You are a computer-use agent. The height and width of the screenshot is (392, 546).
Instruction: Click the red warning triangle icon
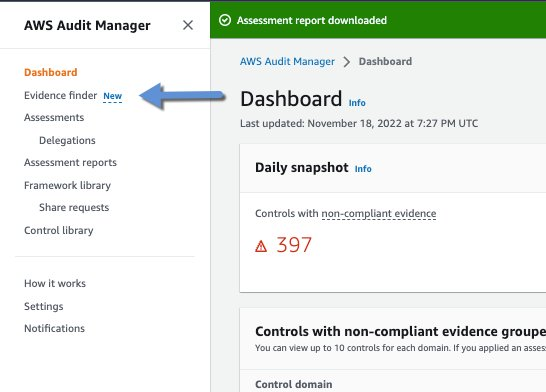[x=261, y=246]
